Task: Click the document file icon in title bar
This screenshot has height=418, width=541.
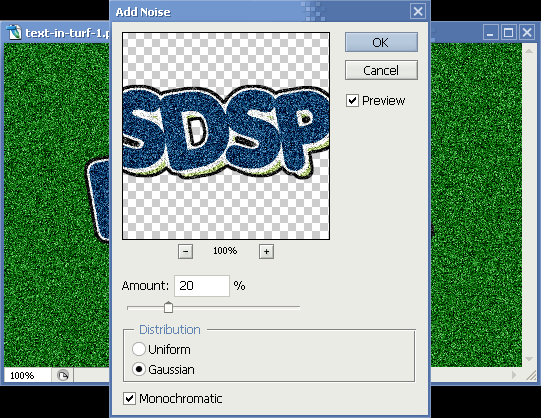Action: pos(14,33)
